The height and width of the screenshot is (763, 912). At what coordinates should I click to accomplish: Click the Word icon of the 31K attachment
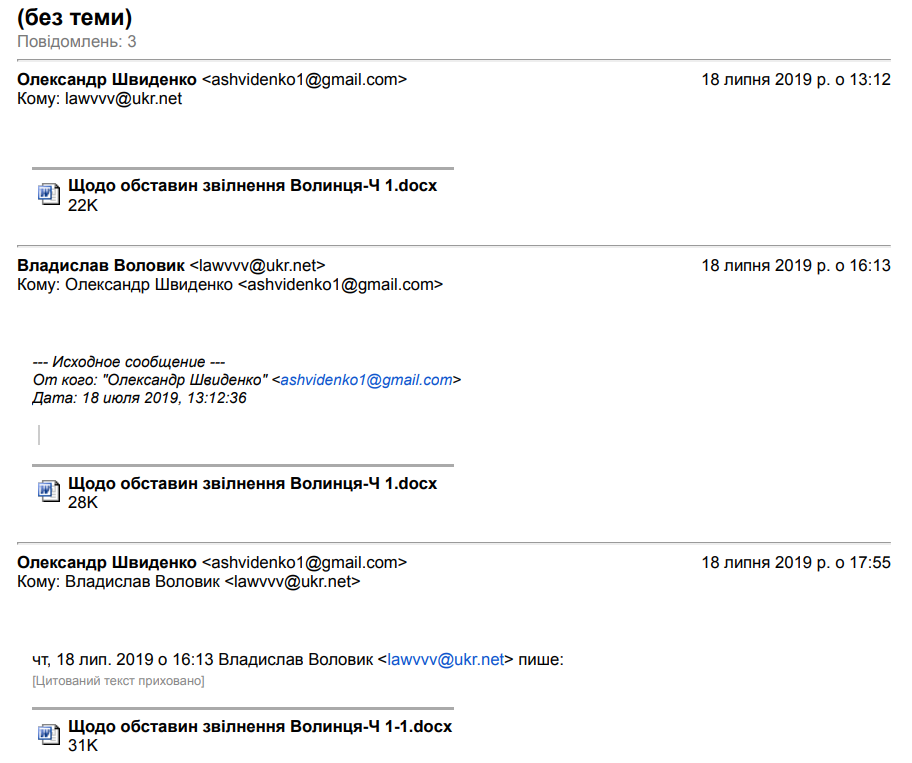click(x=49, y=734)
